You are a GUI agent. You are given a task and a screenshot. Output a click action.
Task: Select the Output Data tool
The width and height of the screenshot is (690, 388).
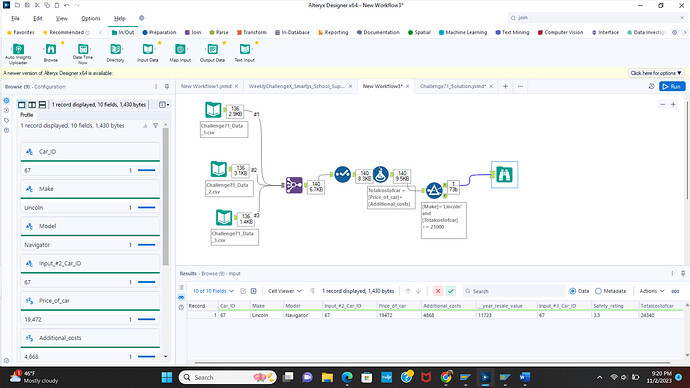[213, 53]
